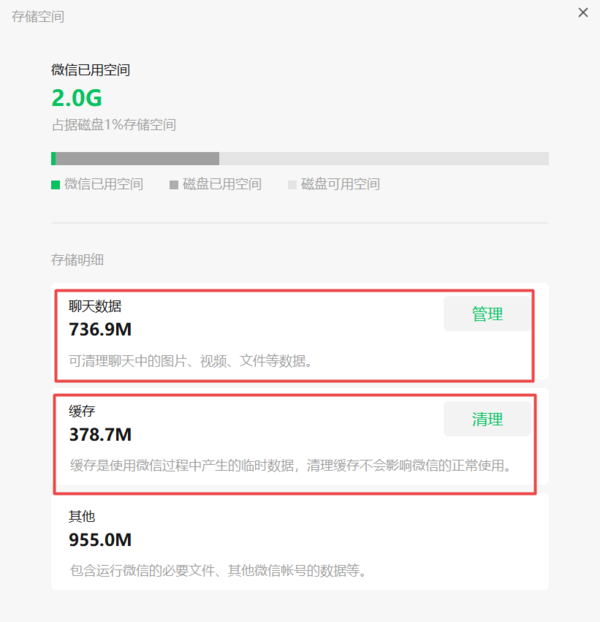The image size is (600, 622).
Task: Click the light gray 磁盘可用空间 legend square
Action: pyautogui.click(x=292, y=184)
